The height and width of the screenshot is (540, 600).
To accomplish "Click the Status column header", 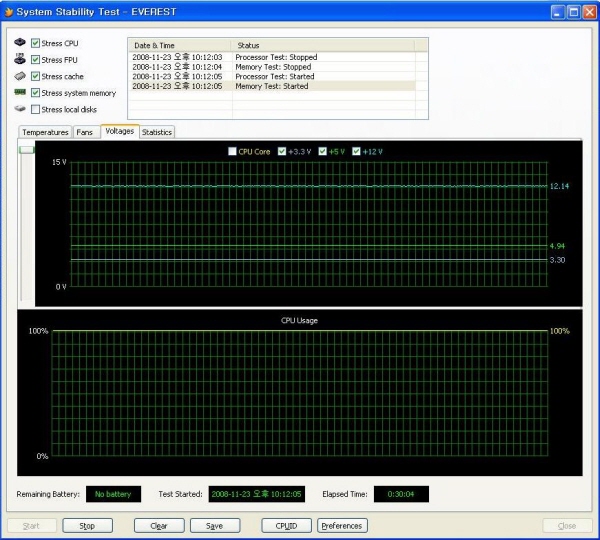I will (x=323, y=45).
